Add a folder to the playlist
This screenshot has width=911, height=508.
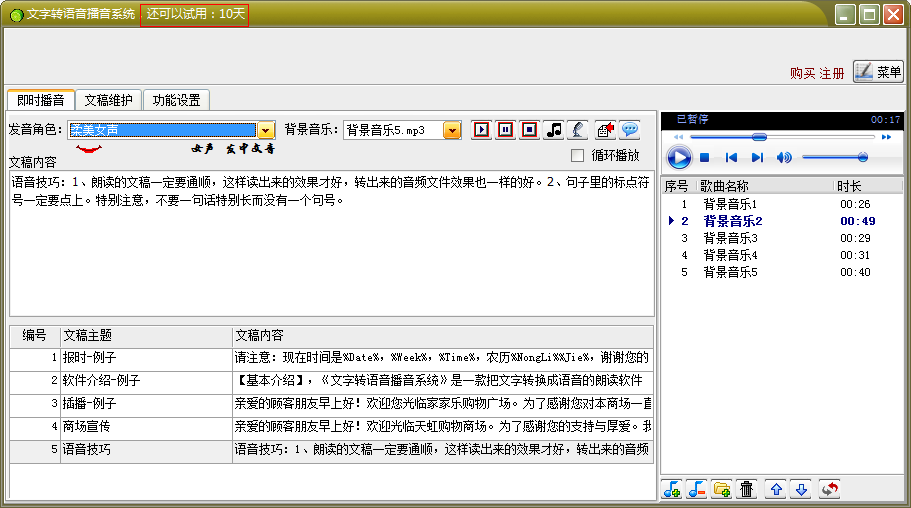click(721, 489)
